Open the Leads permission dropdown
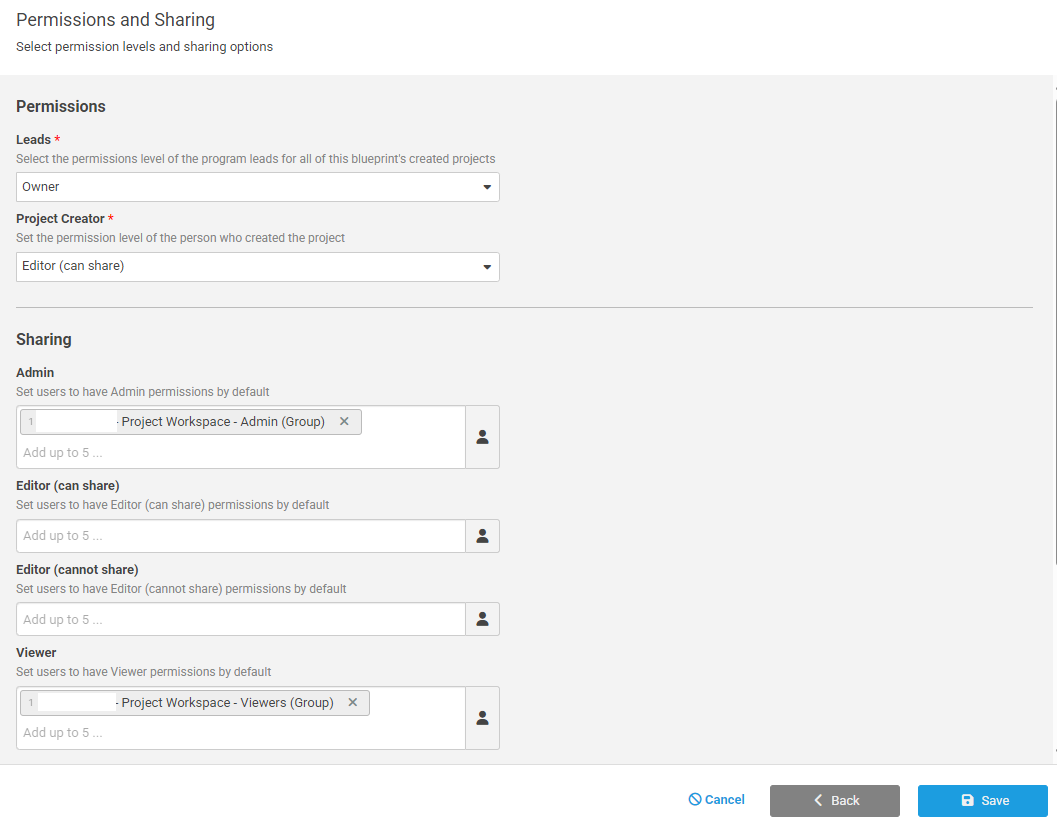This screenshot has height=826, width=1057. click(257, 187)
